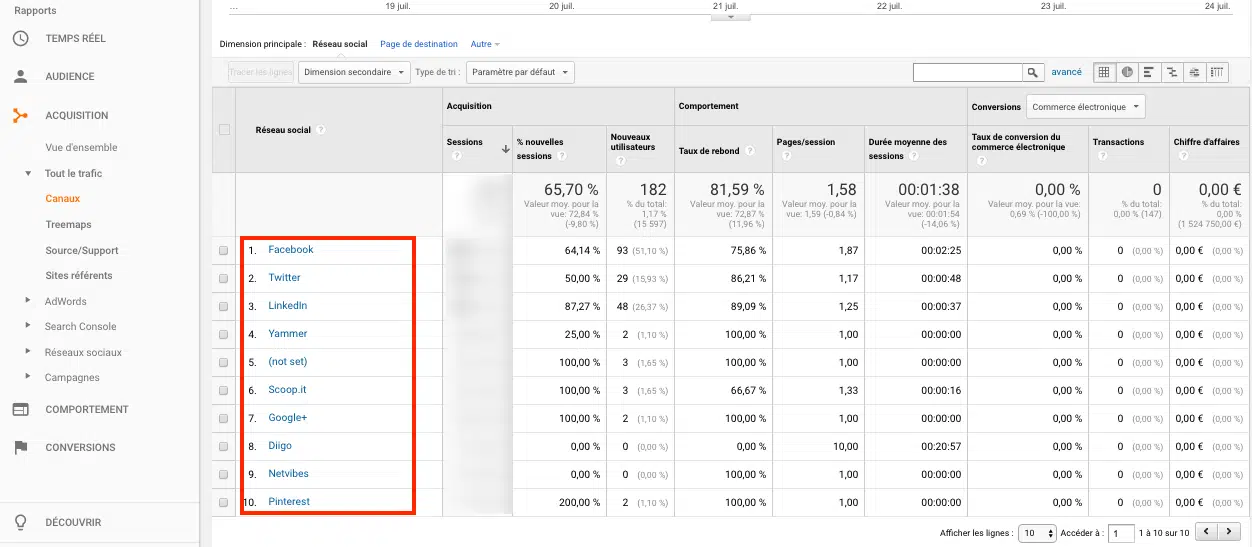Open Source/Support in the sidebar menu
1252x547 pixels.
(82, 250)
